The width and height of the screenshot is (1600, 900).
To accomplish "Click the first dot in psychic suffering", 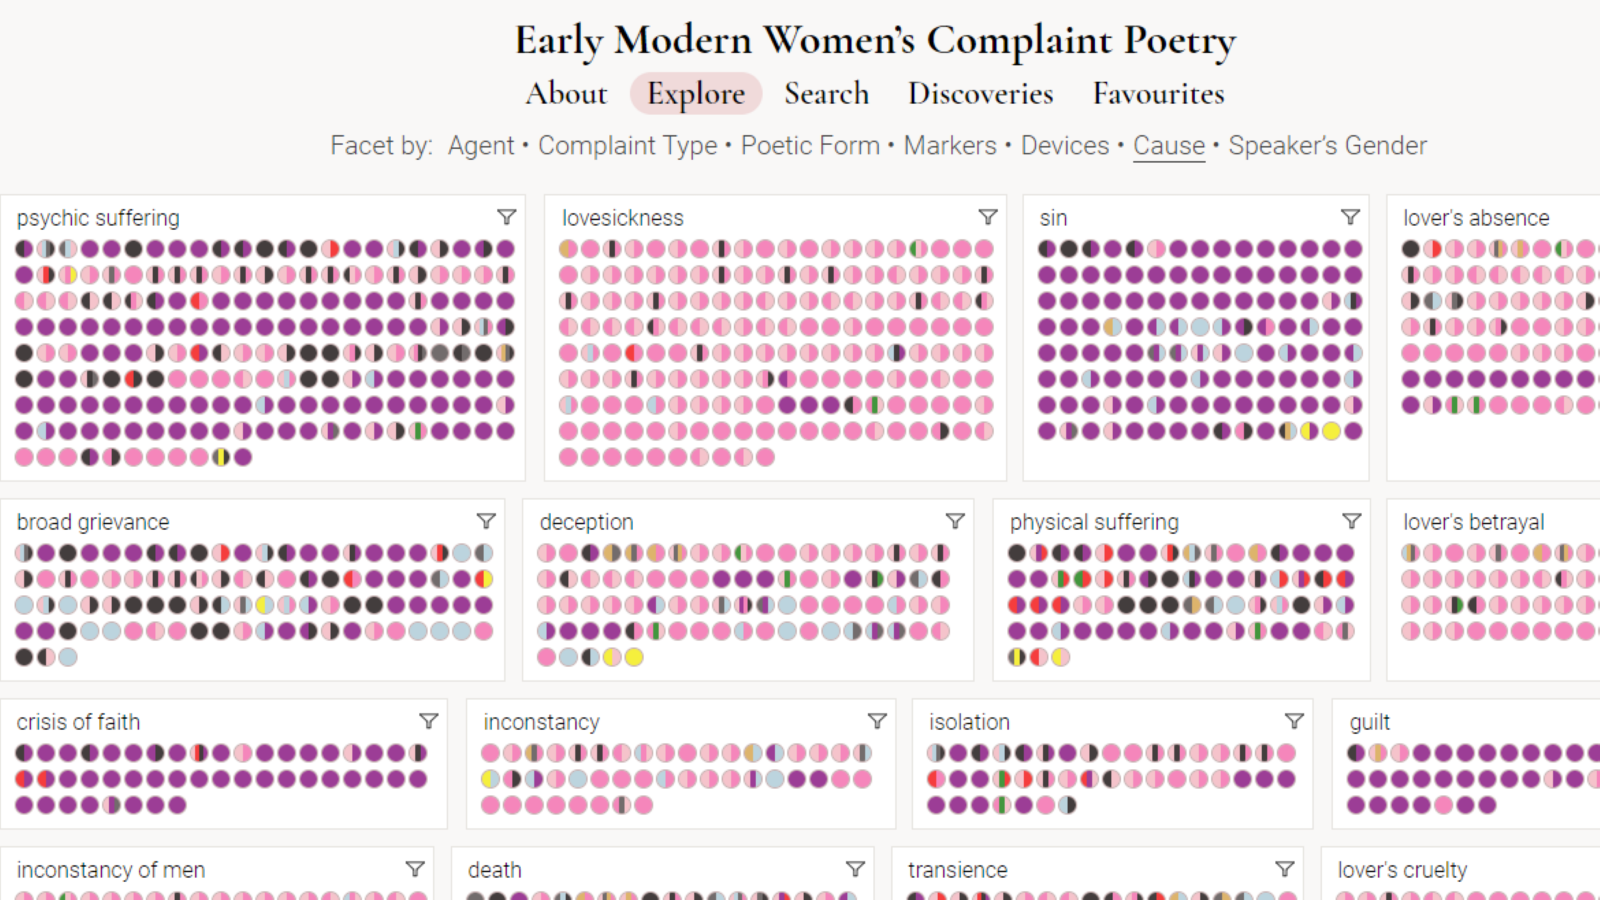I will [x=24, y=249].
